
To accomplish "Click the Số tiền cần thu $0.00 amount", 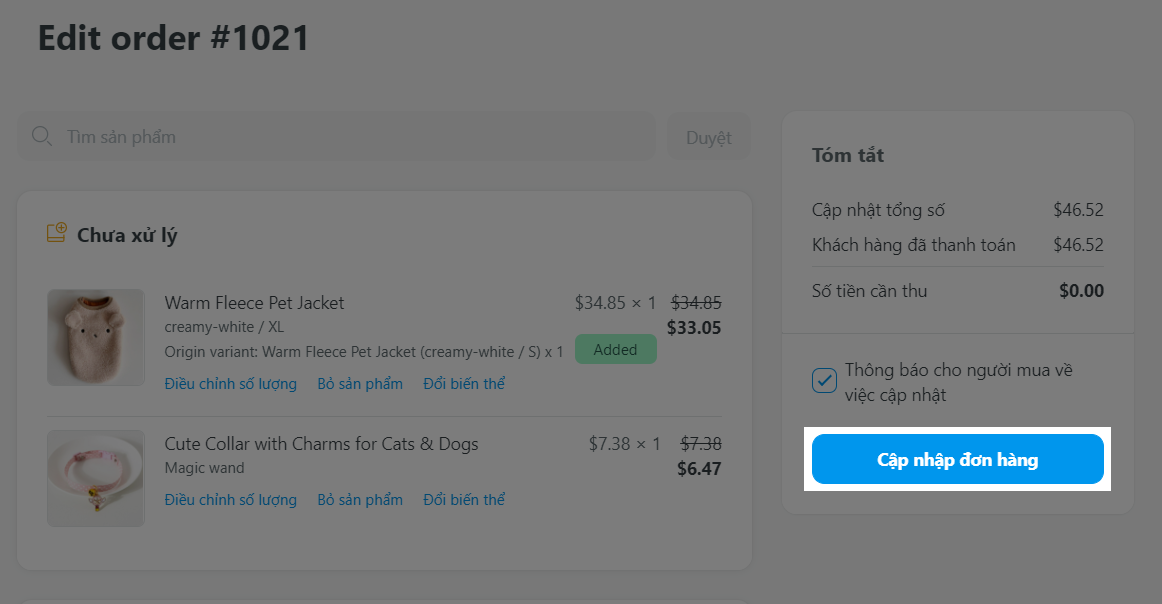I will click(1081, 291).
